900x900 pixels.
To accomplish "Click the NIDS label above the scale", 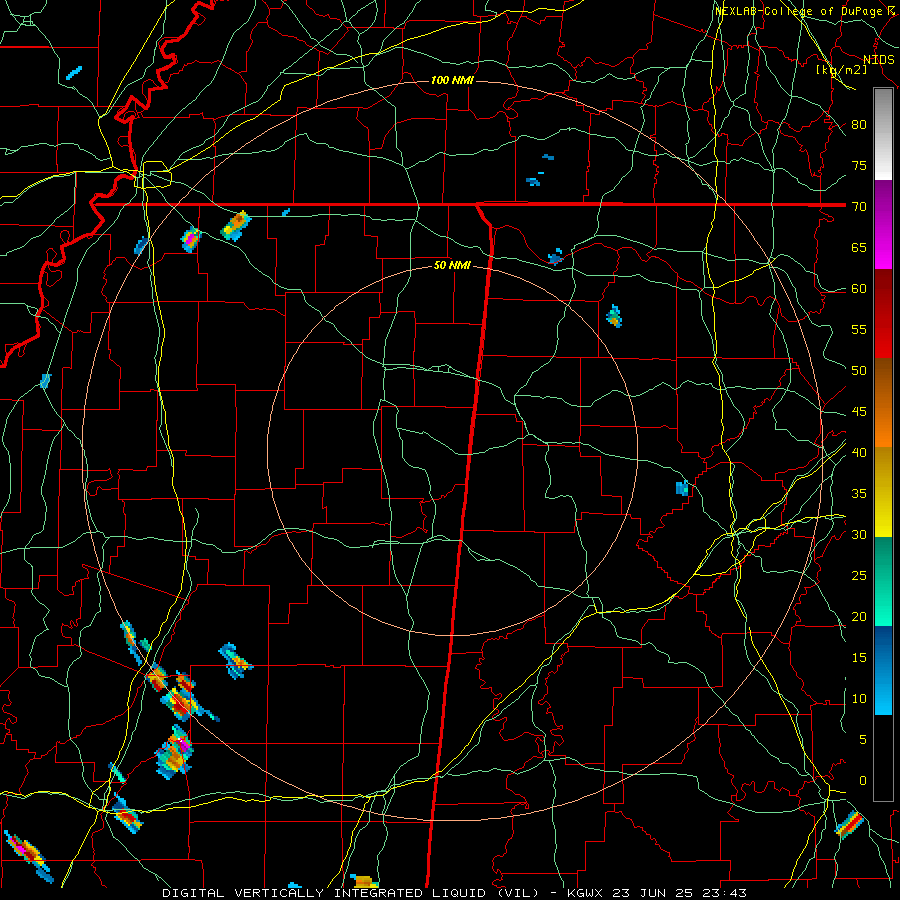I will [x=878, y=60].
